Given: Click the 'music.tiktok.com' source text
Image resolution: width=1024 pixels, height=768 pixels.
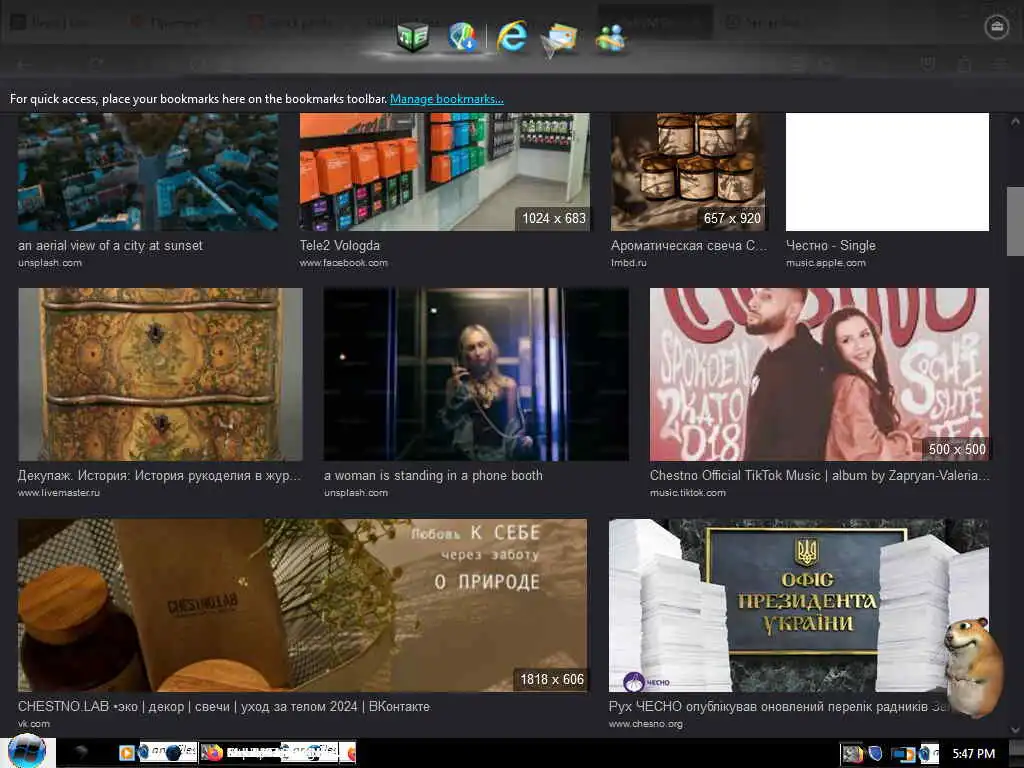Looking at the screenshot, I should coord(688,492).
